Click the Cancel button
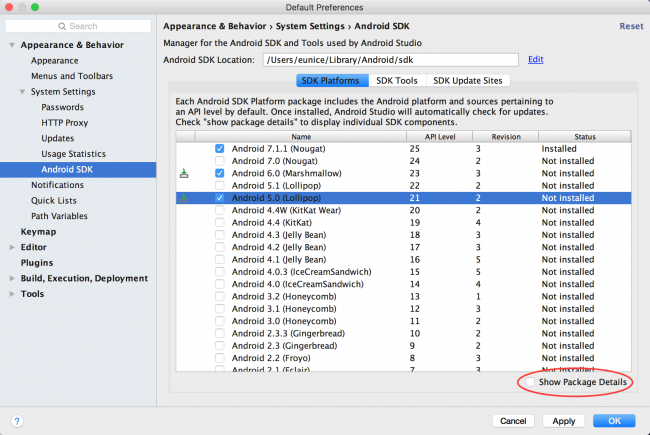Image resolution: width=650 pixels, height=435 pixels. (x=513, y=421)
